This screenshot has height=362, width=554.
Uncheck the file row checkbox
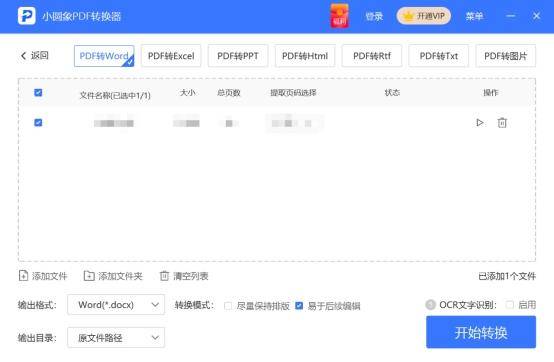tap(38, 123)
